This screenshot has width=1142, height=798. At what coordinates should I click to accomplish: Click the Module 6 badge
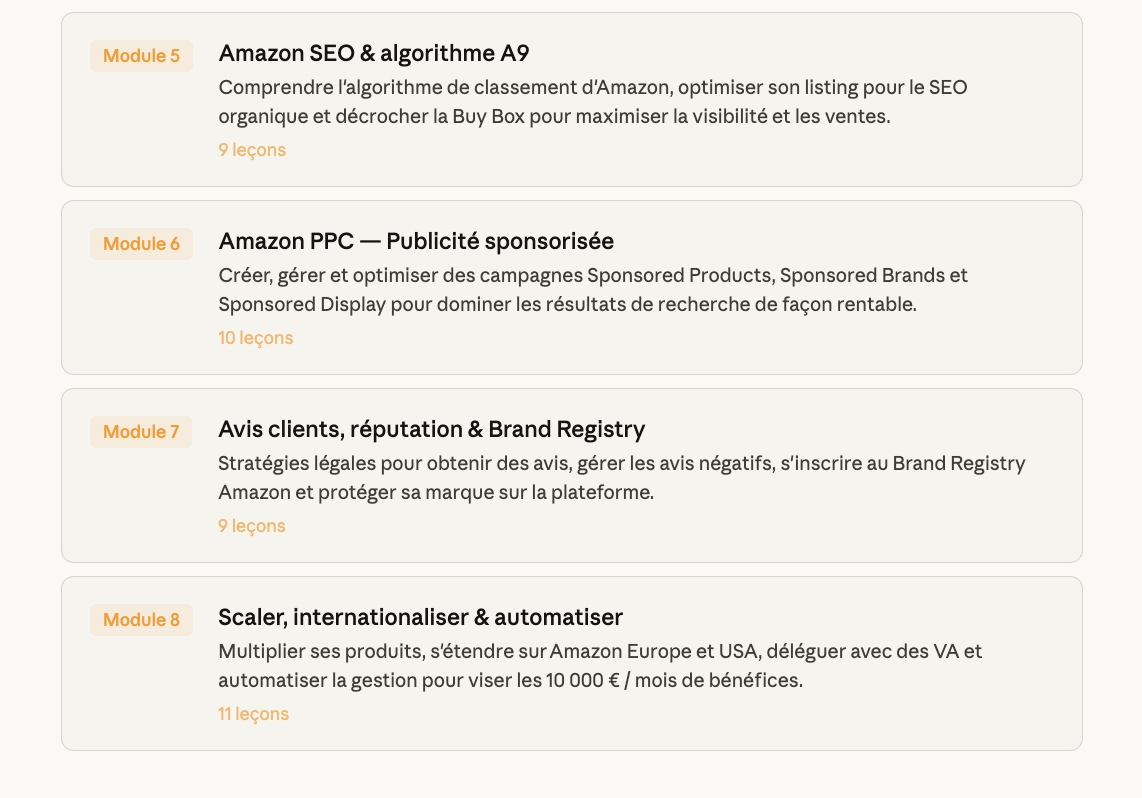point(141,244)
